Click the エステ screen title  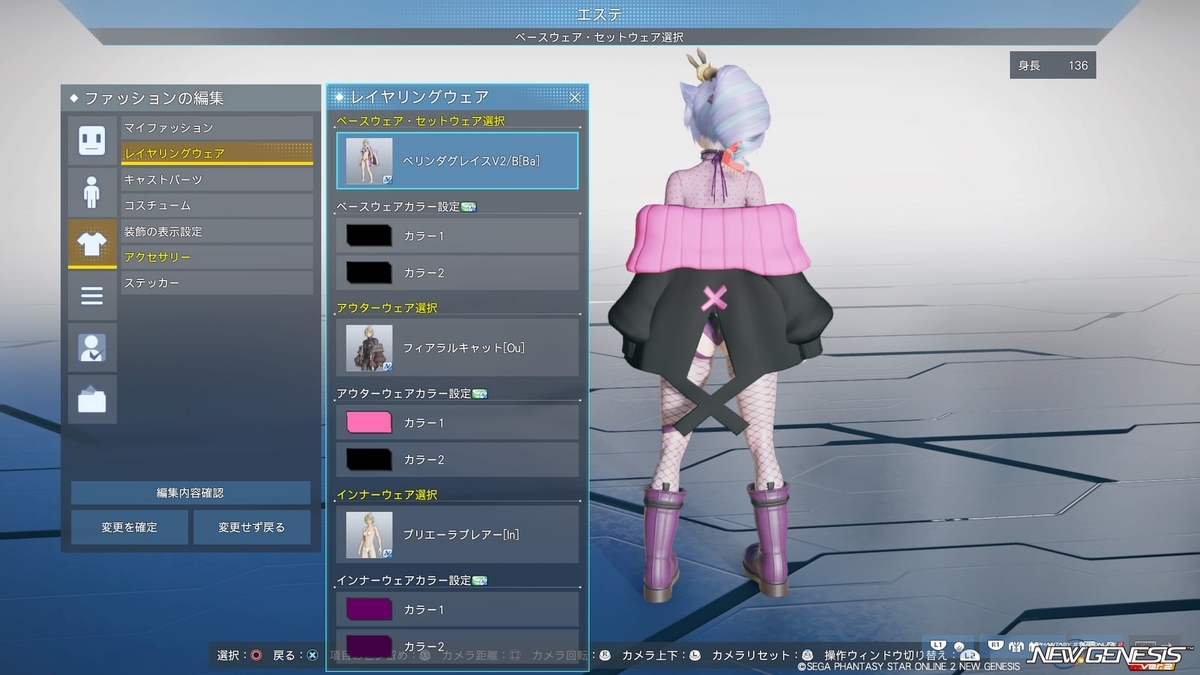click(x=600, y=13)
